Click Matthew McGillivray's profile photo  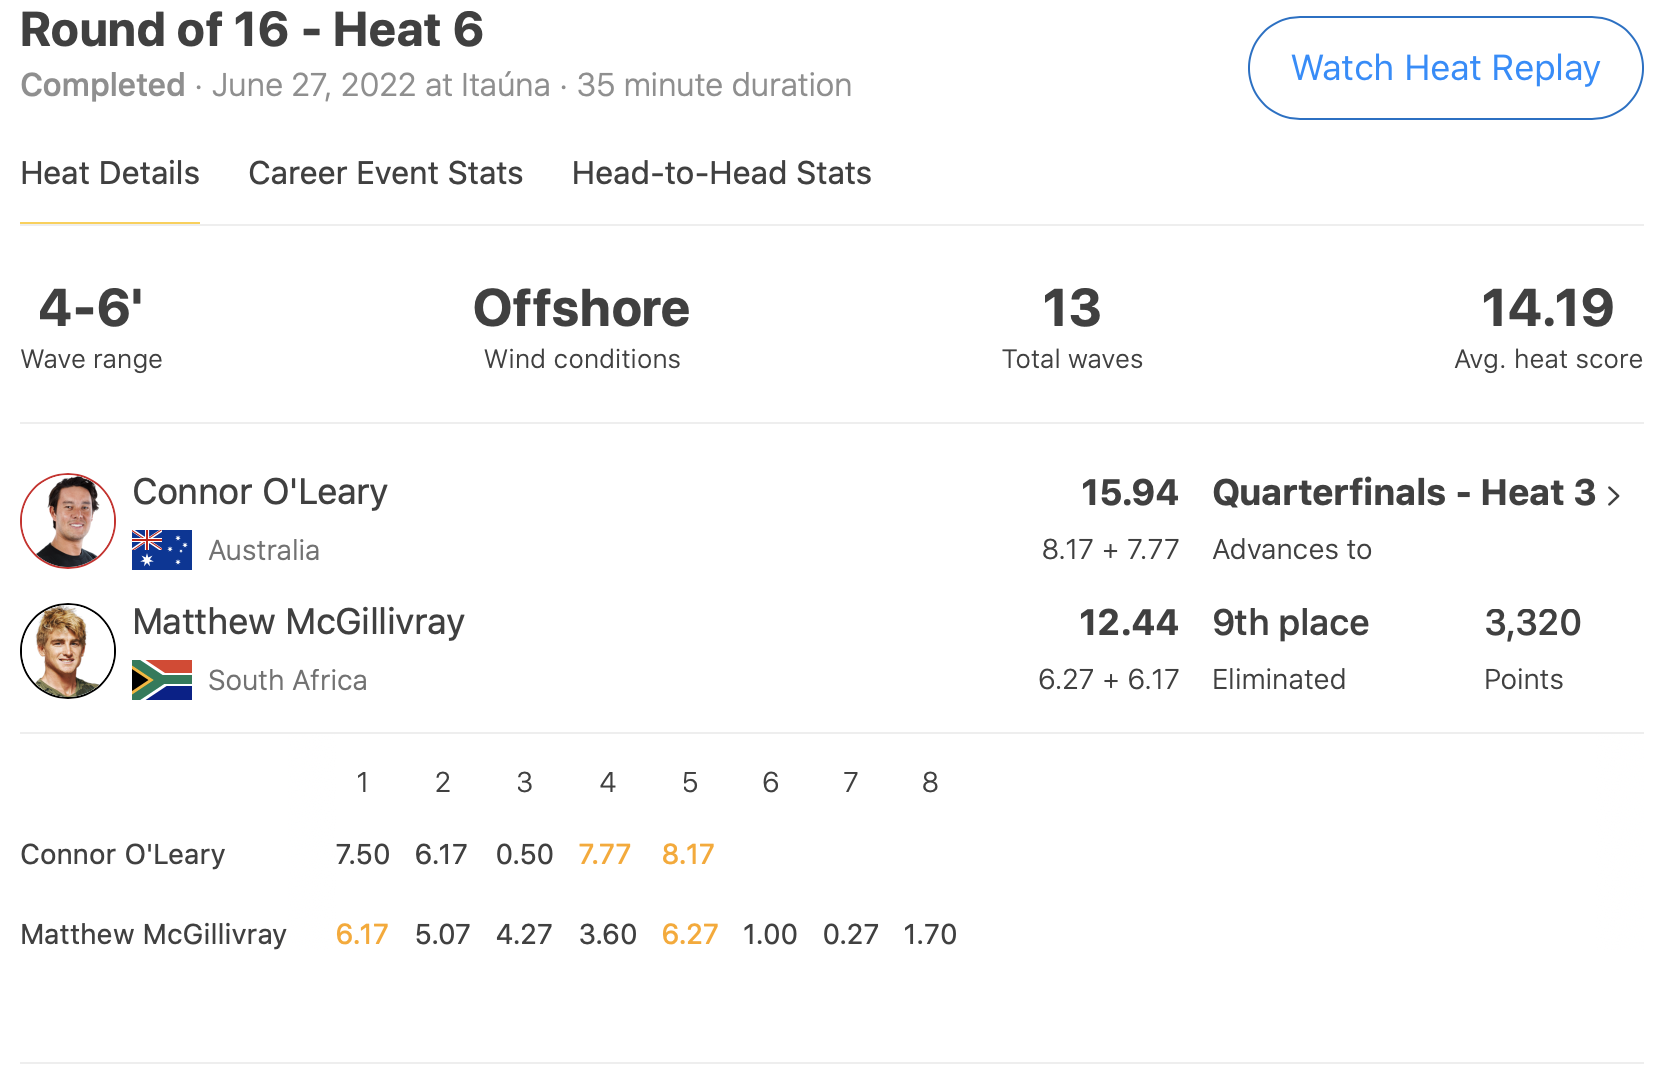point(68,651)
